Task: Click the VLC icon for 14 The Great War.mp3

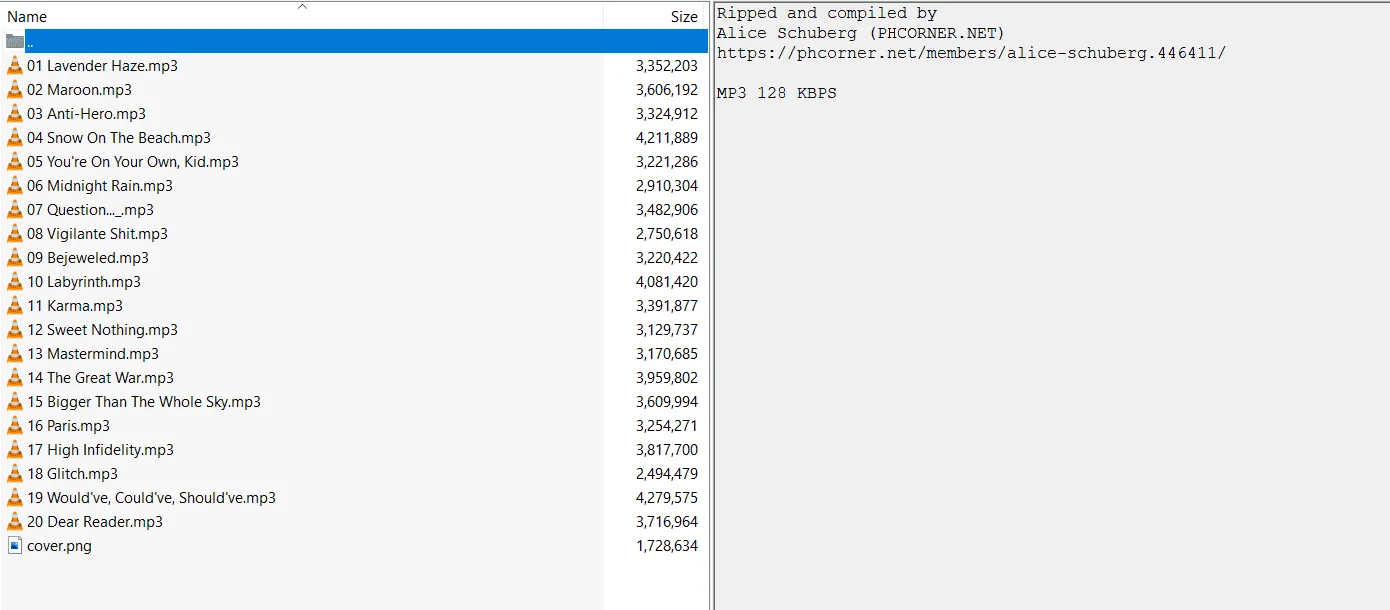Action: tap(15, 378)
